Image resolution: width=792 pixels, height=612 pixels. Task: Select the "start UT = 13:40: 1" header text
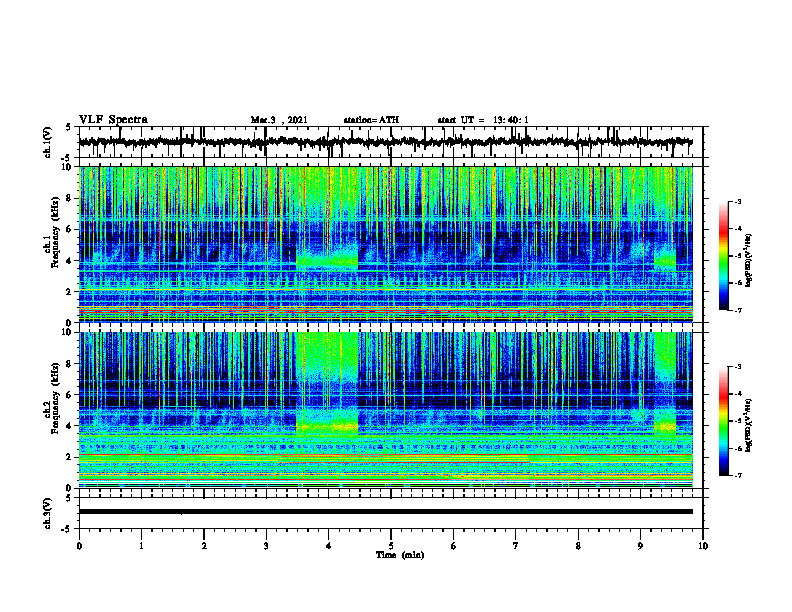483,120
